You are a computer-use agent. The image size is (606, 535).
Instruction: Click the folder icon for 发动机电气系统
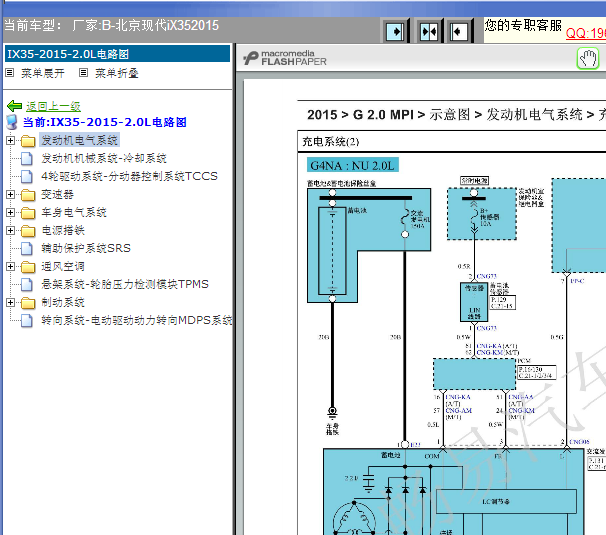[x=28, y=141]
